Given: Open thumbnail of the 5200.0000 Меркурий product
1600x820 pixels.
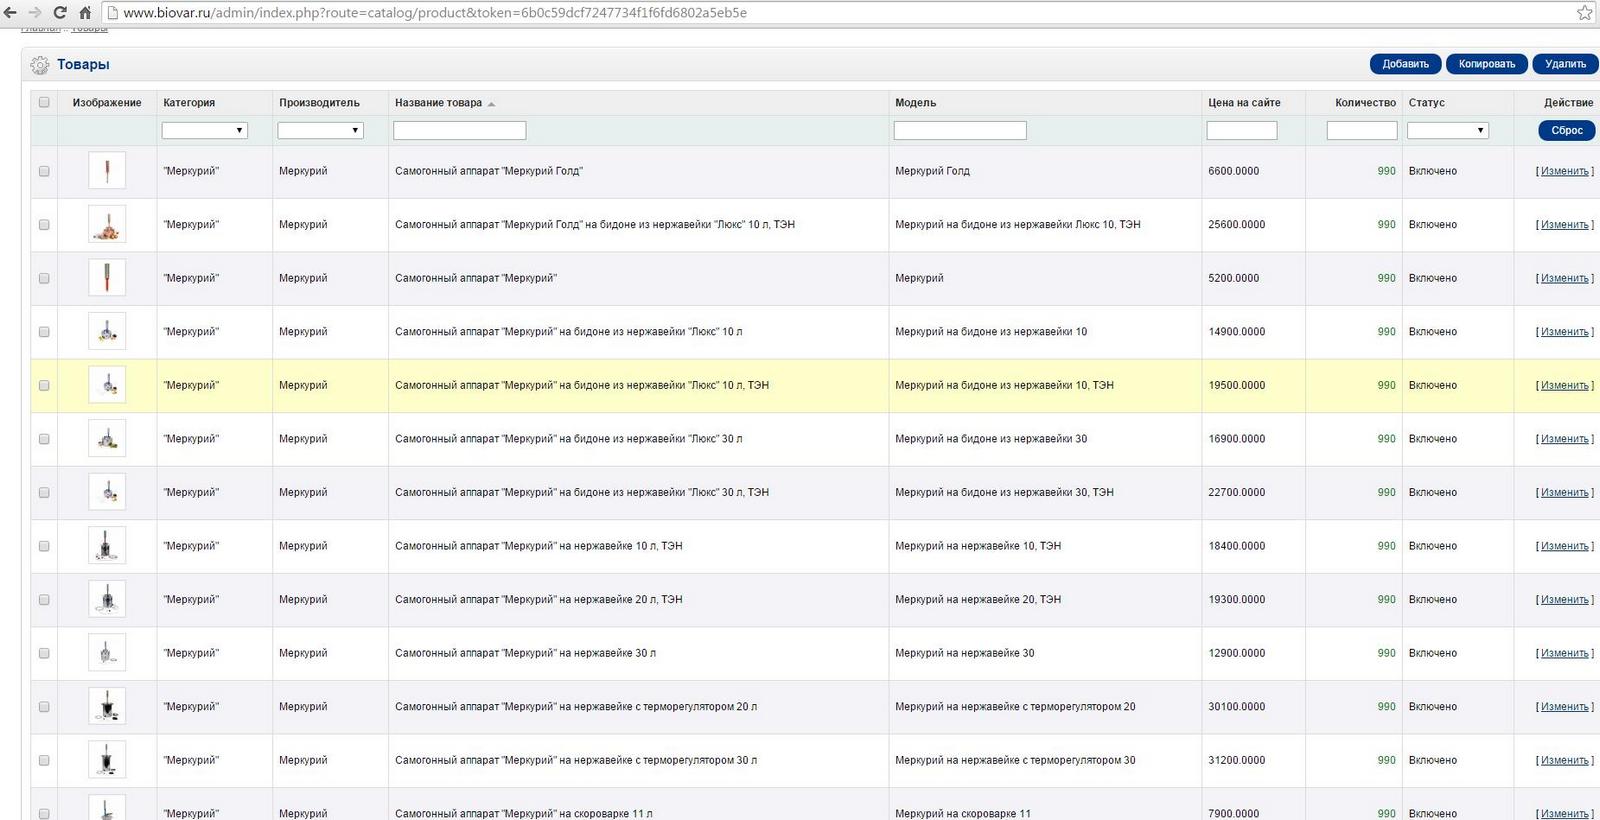Looking at the screenshot, I should click(107, 278).
